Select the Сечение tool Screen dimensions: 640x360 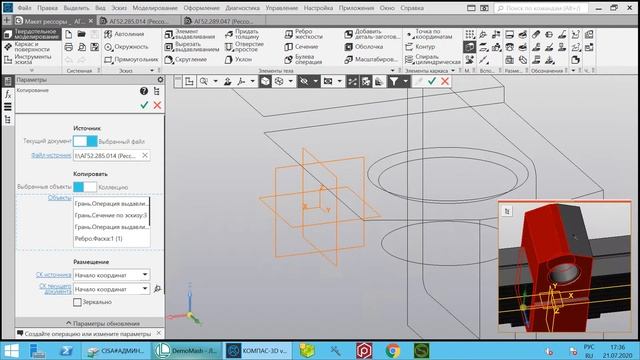[x=301, y=47]
